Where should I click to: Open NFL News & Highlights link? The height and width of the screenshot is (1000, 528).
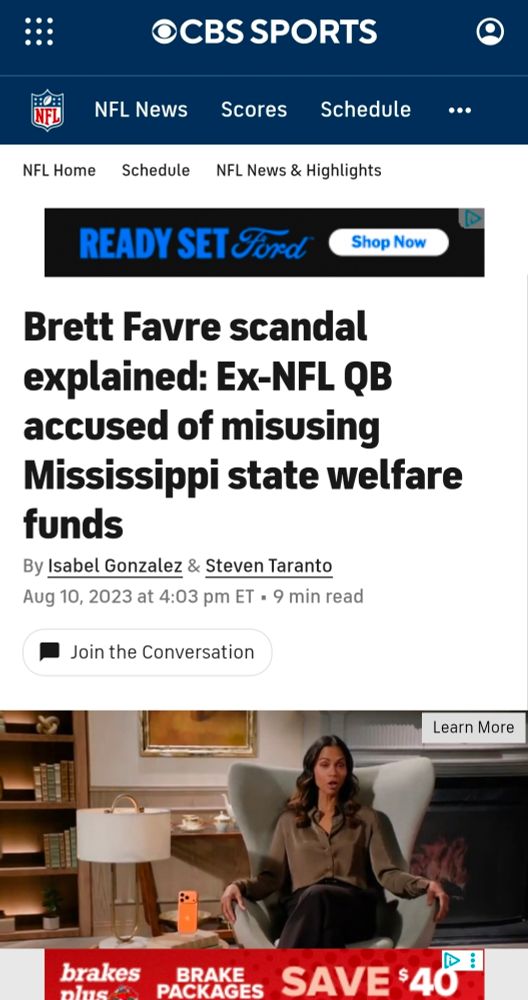point(298,170)
